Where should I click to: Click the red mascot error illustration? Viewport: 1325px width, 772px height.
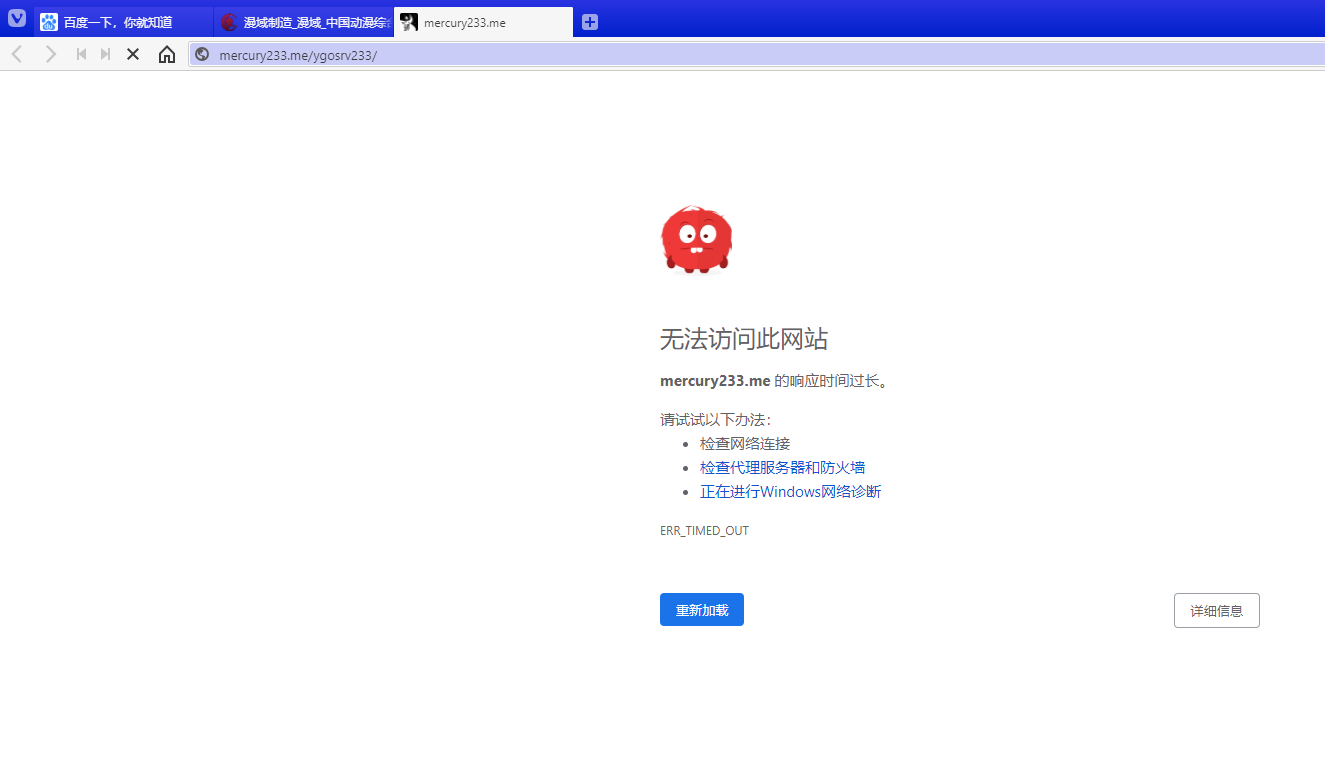tap(696, 239)
